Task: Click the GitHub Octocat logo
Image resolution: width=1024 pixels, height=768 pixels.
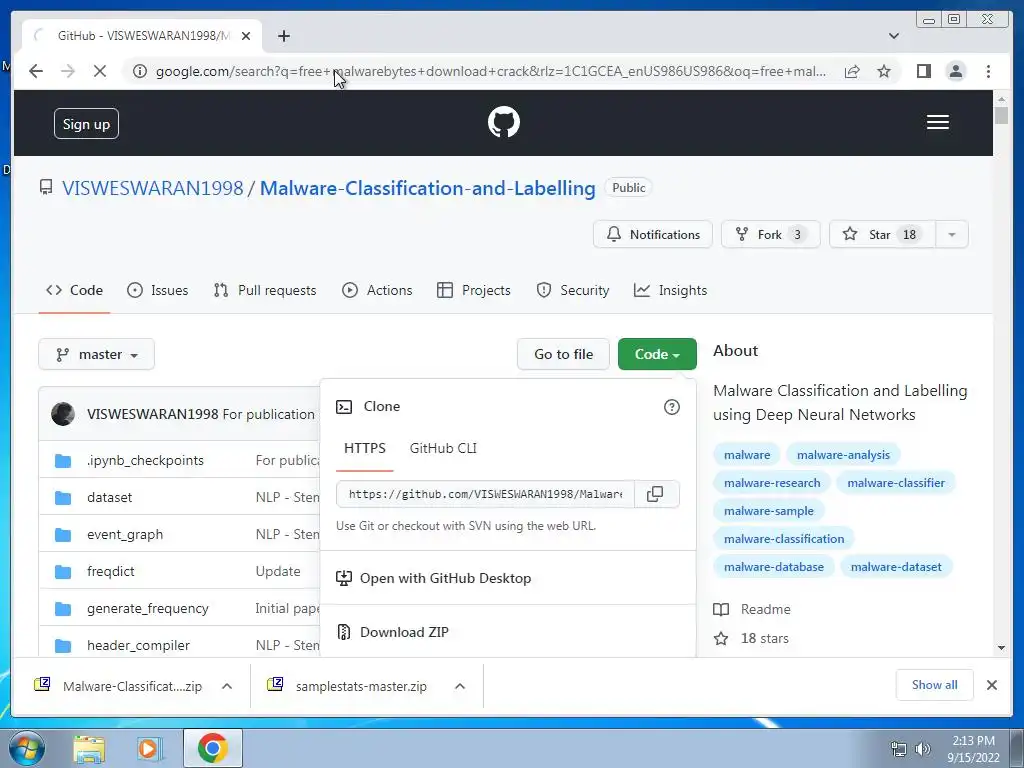Action: click(x=504, y=122)
